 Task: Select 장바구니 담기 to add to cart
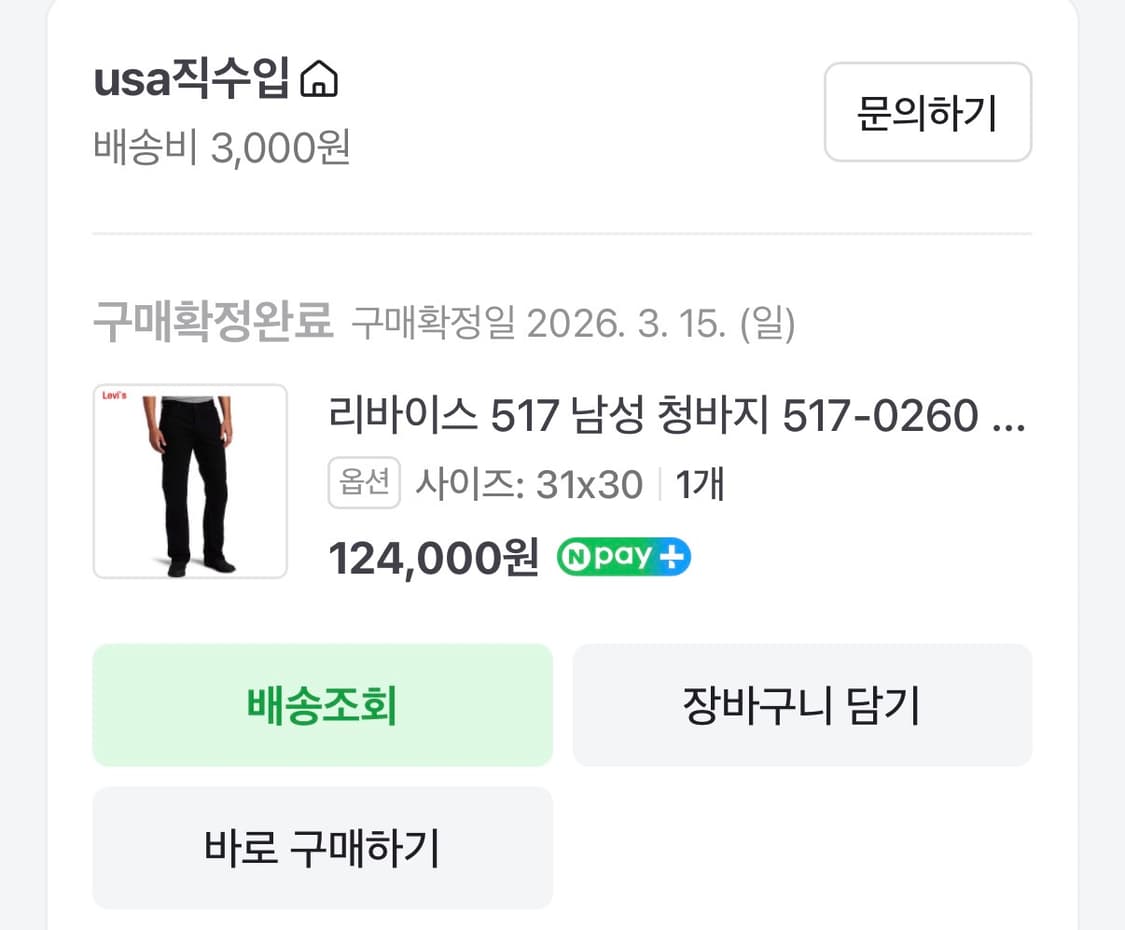[x=801, y=705]
